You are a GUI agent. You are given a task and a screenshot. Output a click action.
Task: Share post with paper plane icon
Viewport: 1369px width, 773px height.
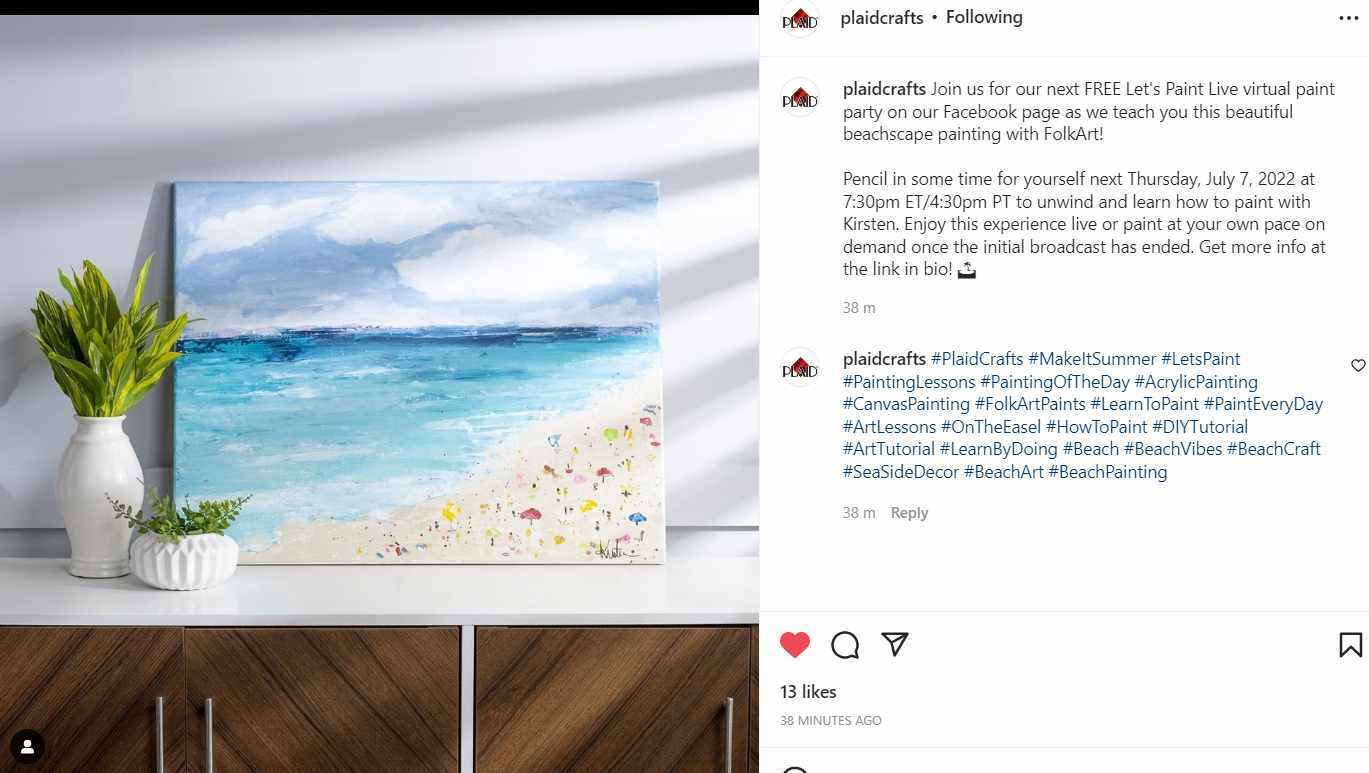[895, 644]
